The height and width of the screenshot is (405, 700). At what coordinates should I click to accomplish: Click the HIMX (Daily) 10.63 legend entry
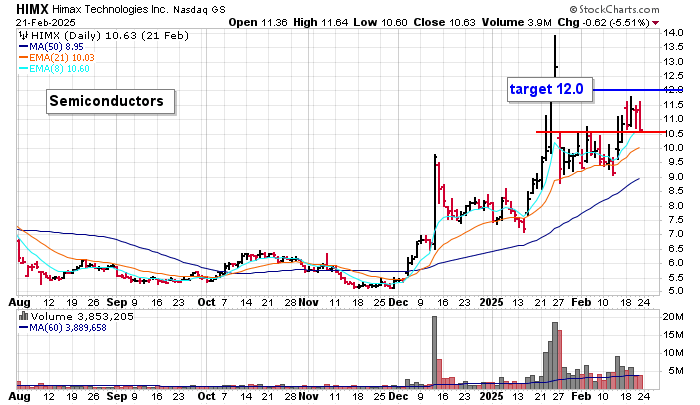tap(109, 35)
